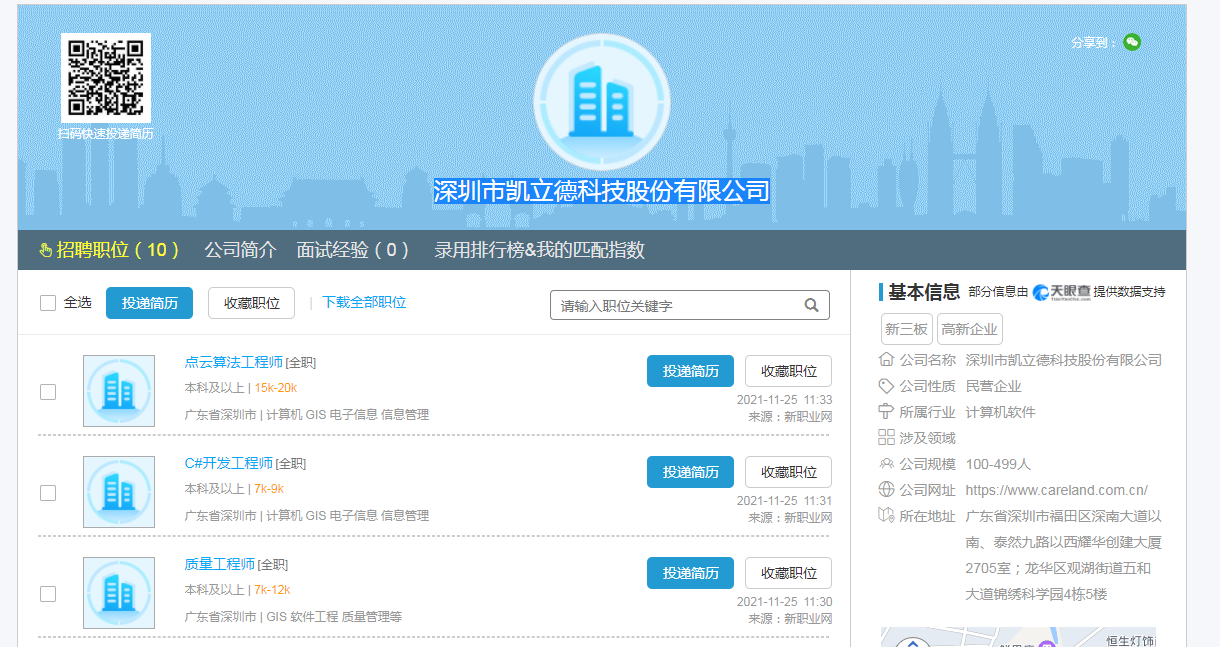The width and height of the screenshot is (1220, 647).
Task: Click the logo thumbnail beside 质量工程师
Action: (x=119, y=593)
